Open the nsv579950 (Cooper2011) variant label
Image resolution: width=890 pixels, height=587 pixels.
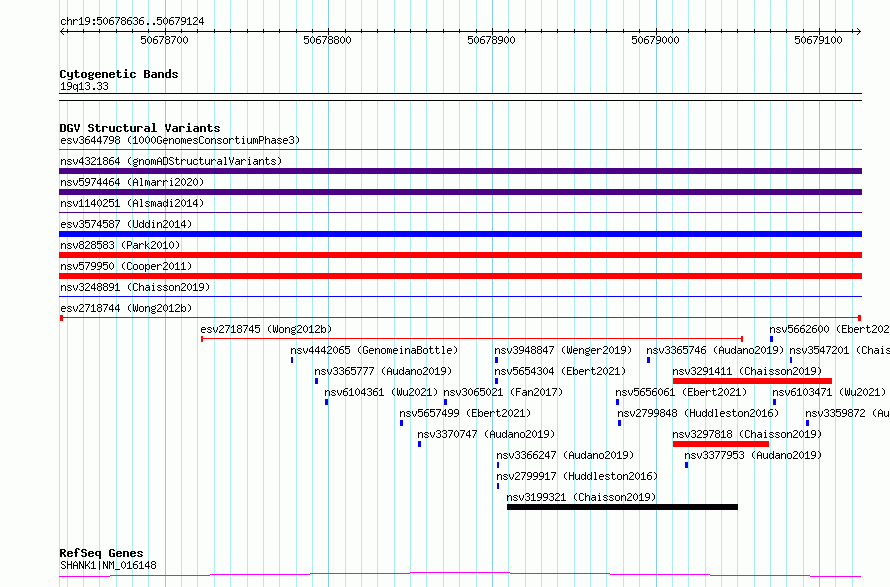(126, 266)
